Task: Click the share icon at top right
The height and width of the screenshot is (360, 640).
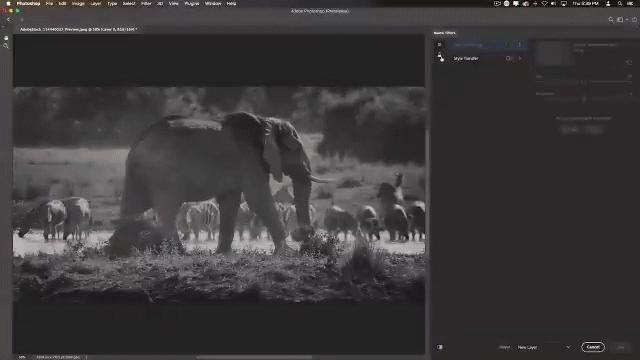Action: [x=635, y=20]
